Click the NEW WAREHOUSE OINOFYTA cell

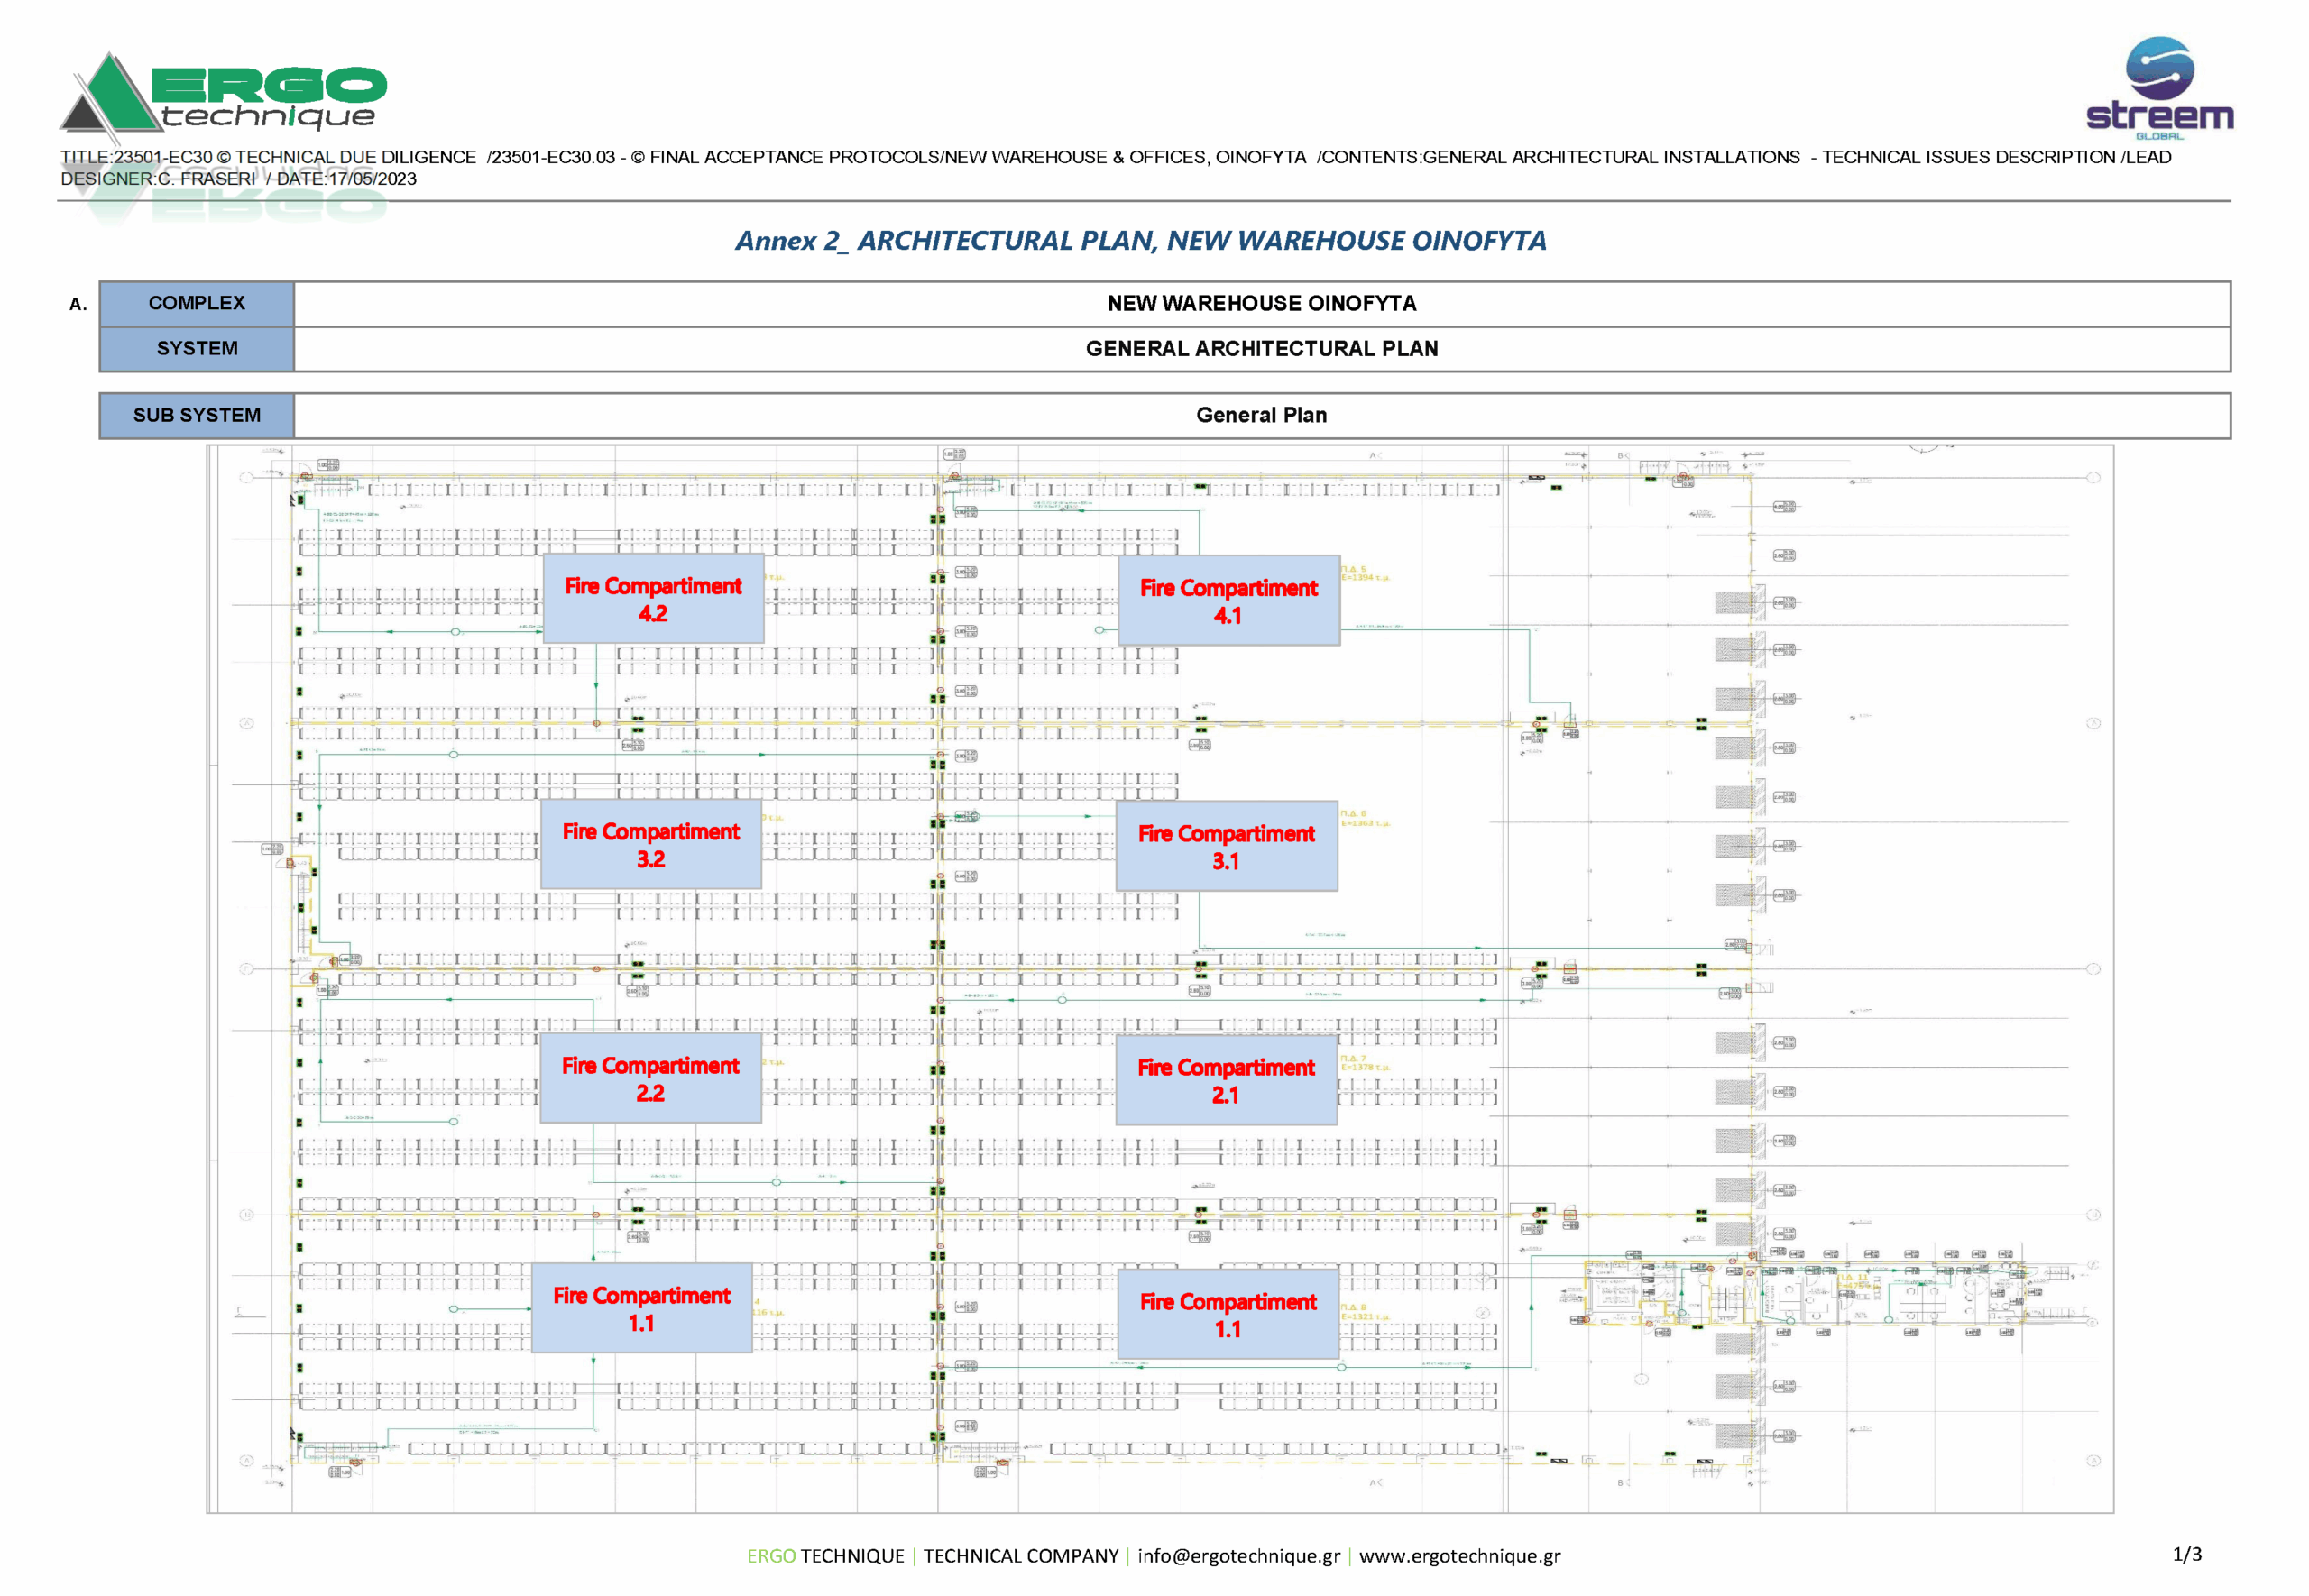(x=1261, y=303)
